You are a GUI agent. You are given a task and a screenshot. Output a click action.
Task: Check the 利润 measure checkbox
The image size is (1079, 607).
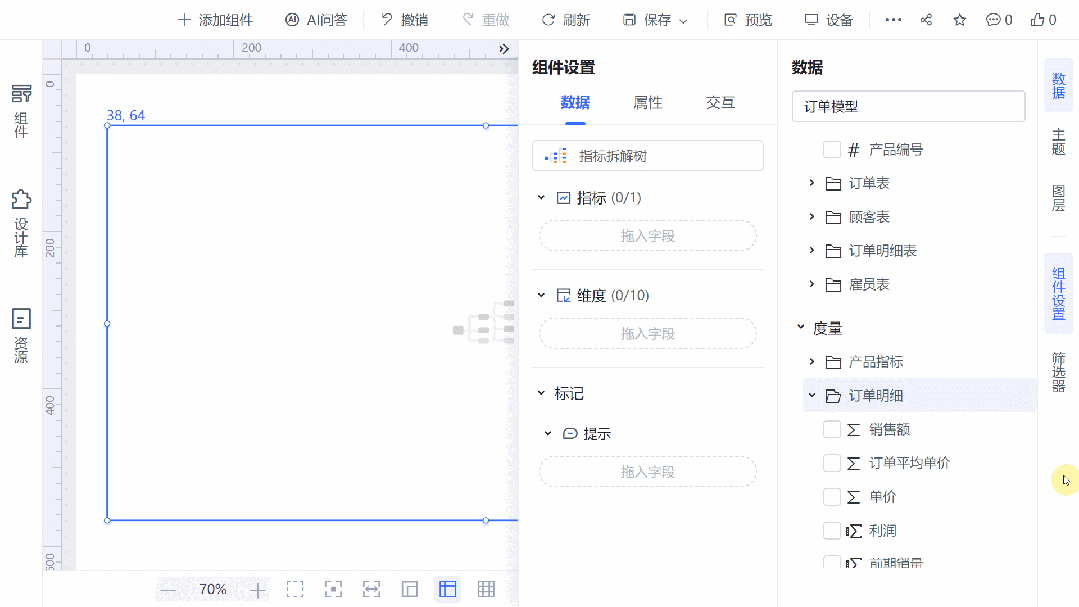click(831, 530)
